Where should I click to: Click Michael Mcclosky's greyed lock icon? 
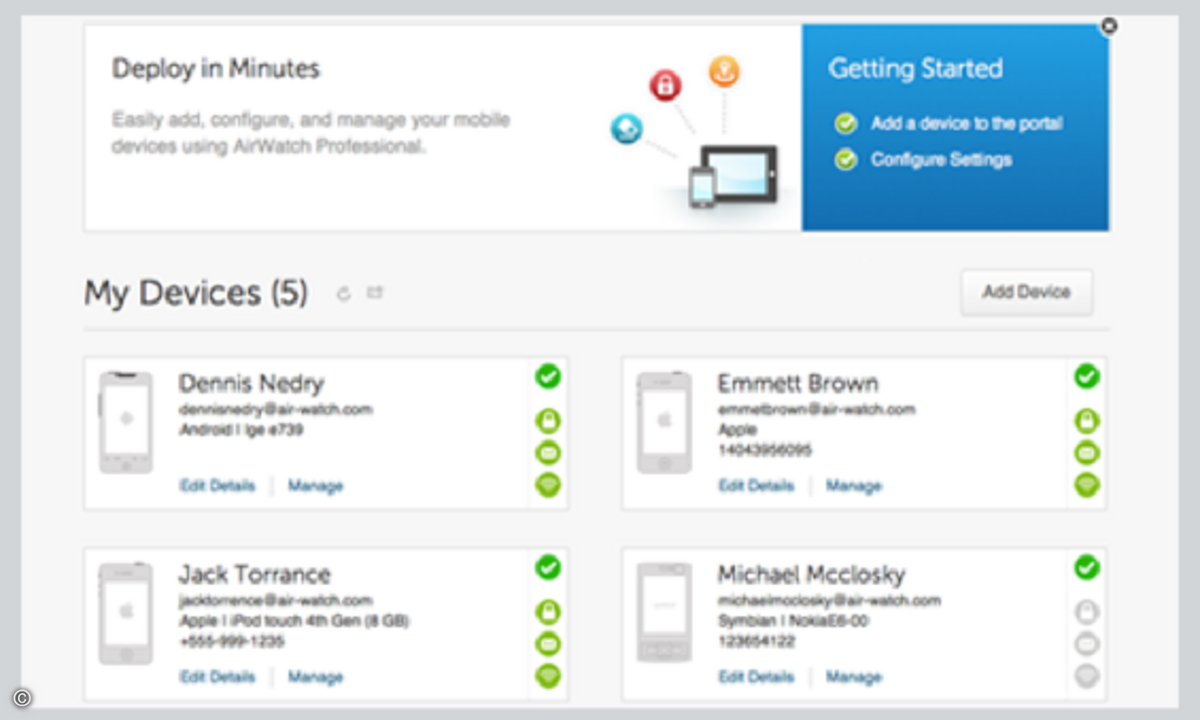coord(1087,612)
